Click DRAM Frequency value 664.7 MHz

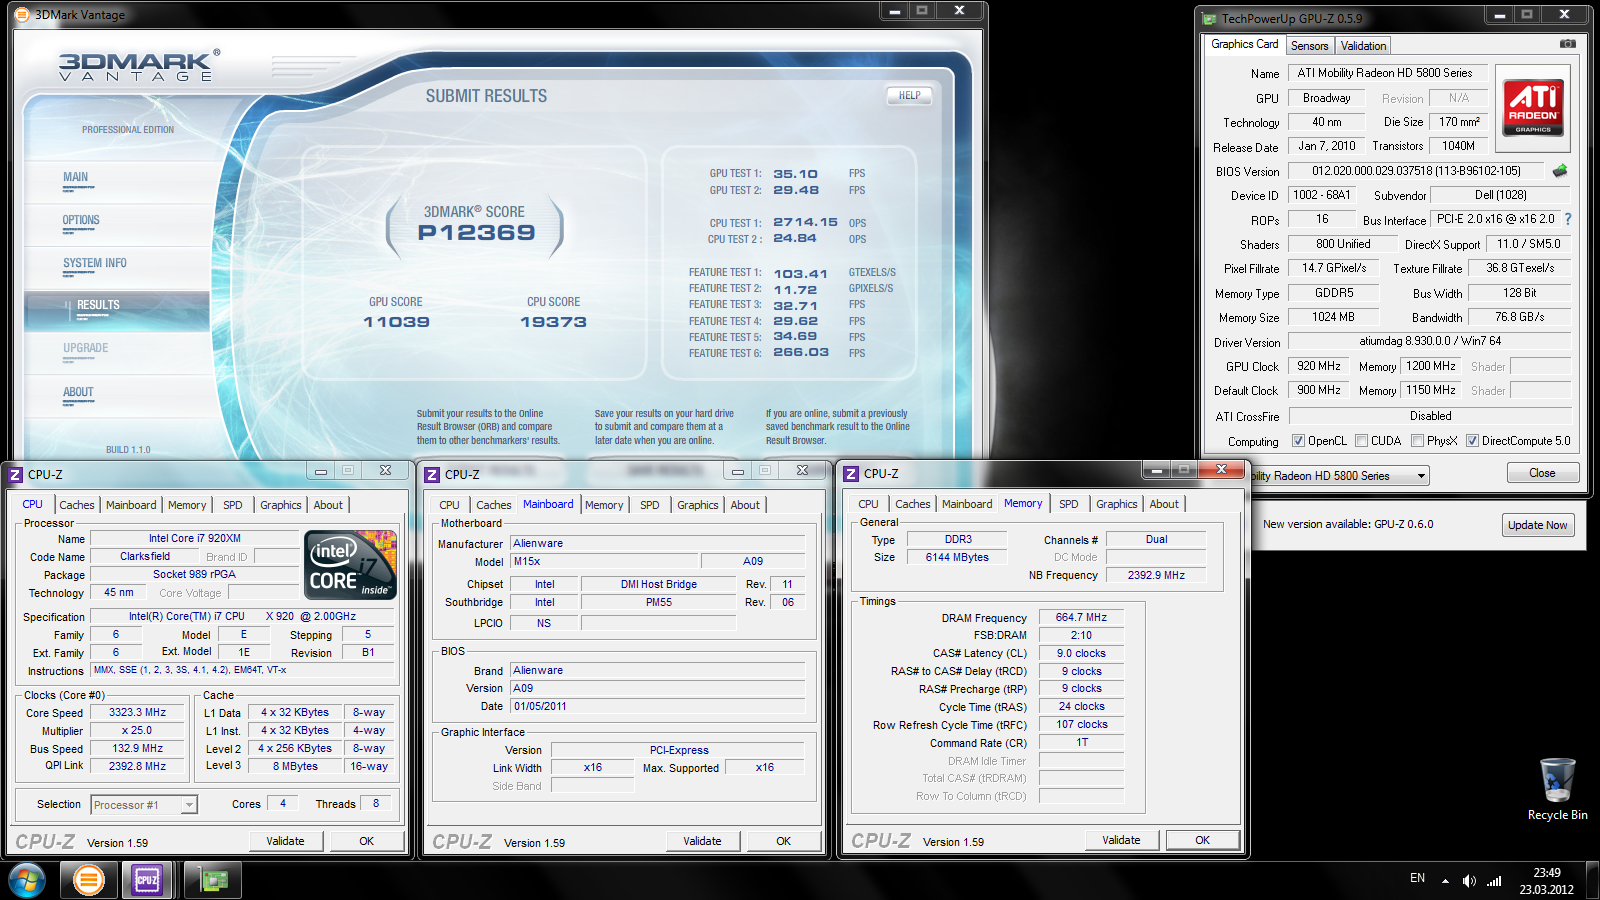click(1081, 617)
